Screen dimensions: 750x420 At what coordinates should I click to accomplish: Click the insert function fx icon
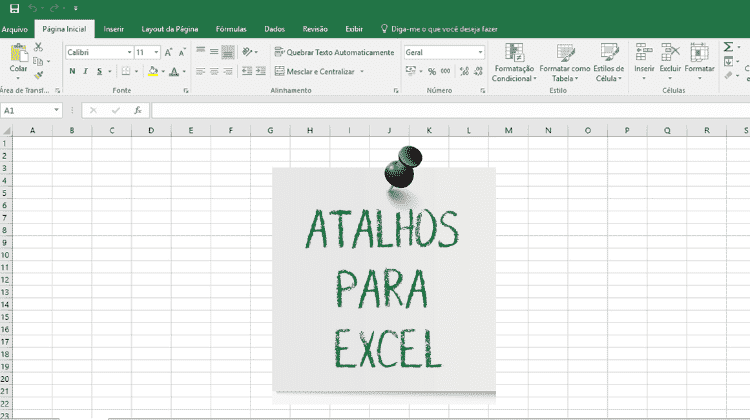[x=137, y=110]
